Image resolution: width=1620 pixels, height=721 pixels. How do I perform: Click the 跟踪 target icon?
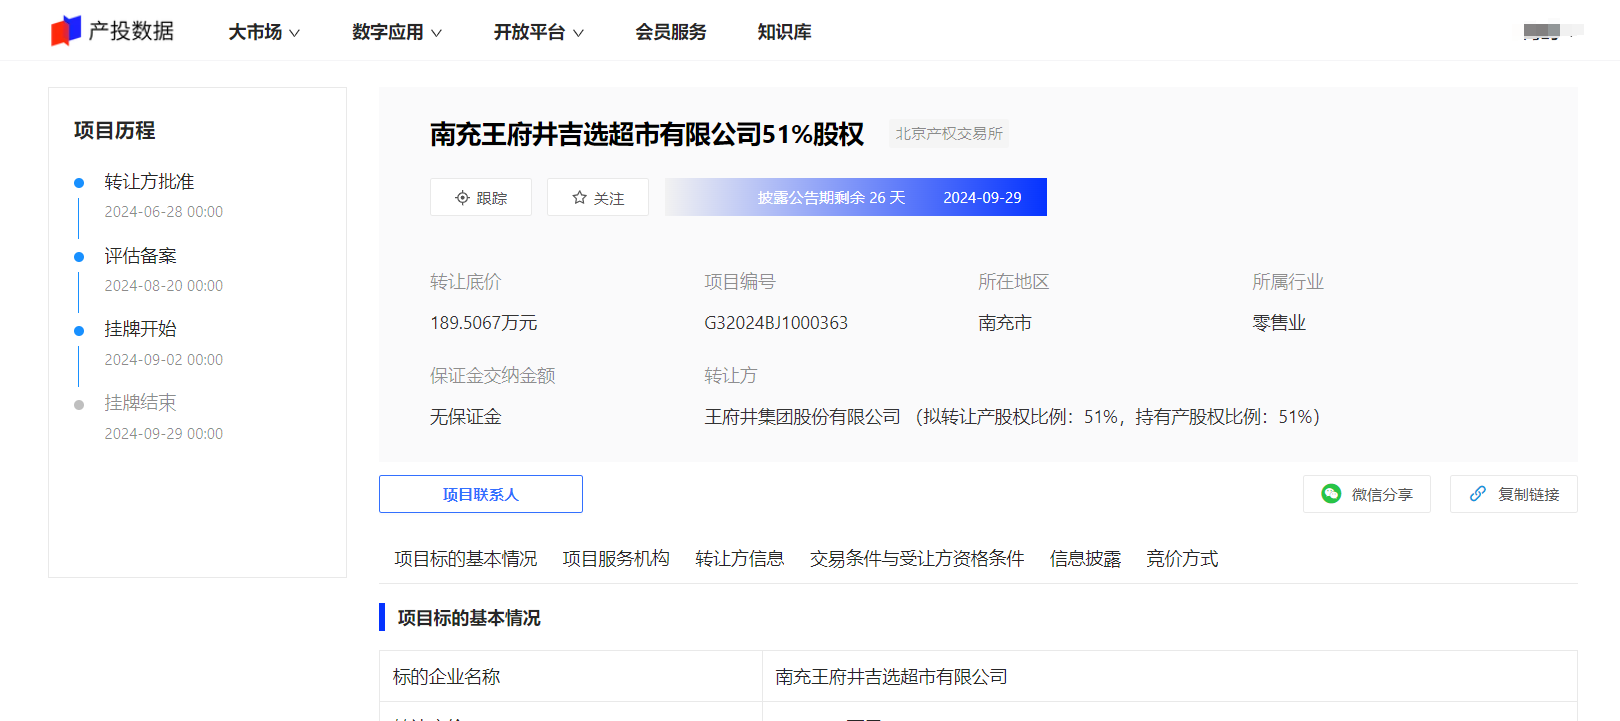click(x=462, y=198)
